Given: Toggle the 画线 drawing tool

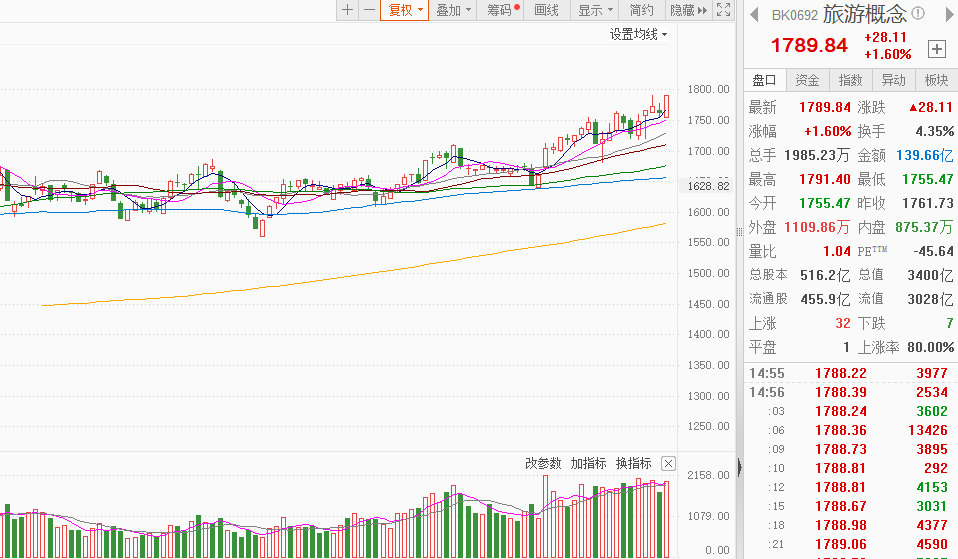Looking at the screenshot, I should (547, 10).
